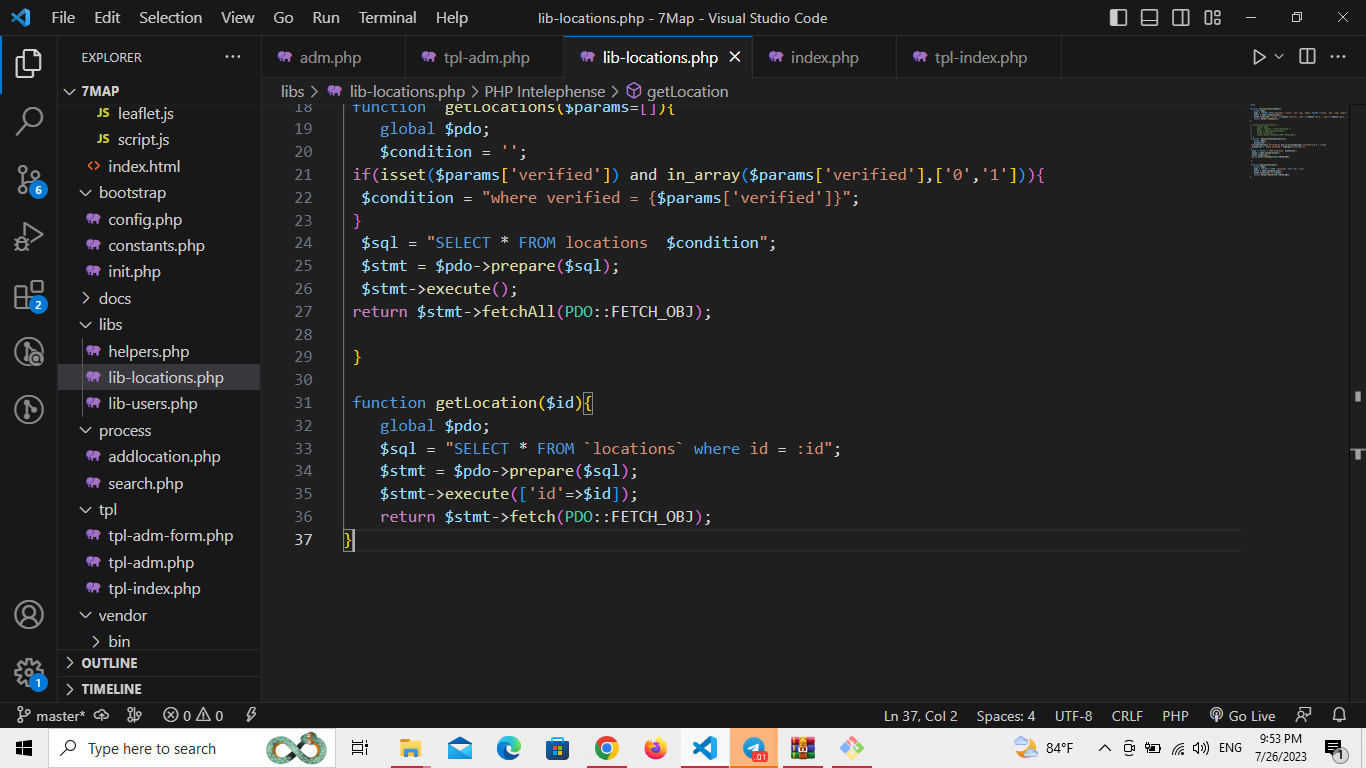Open the Extensions view in activity bar
This screenshot has height=768, width=1366.
[x=29, y=295]
